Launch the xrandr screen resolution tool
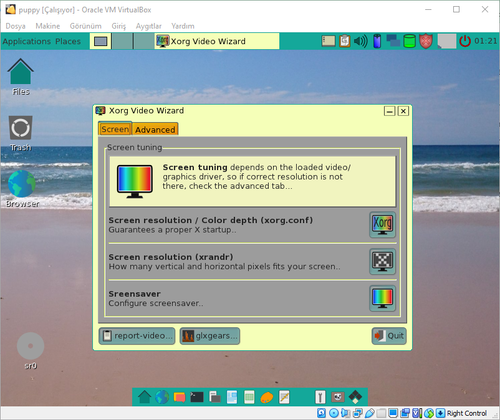 [382, 262]
